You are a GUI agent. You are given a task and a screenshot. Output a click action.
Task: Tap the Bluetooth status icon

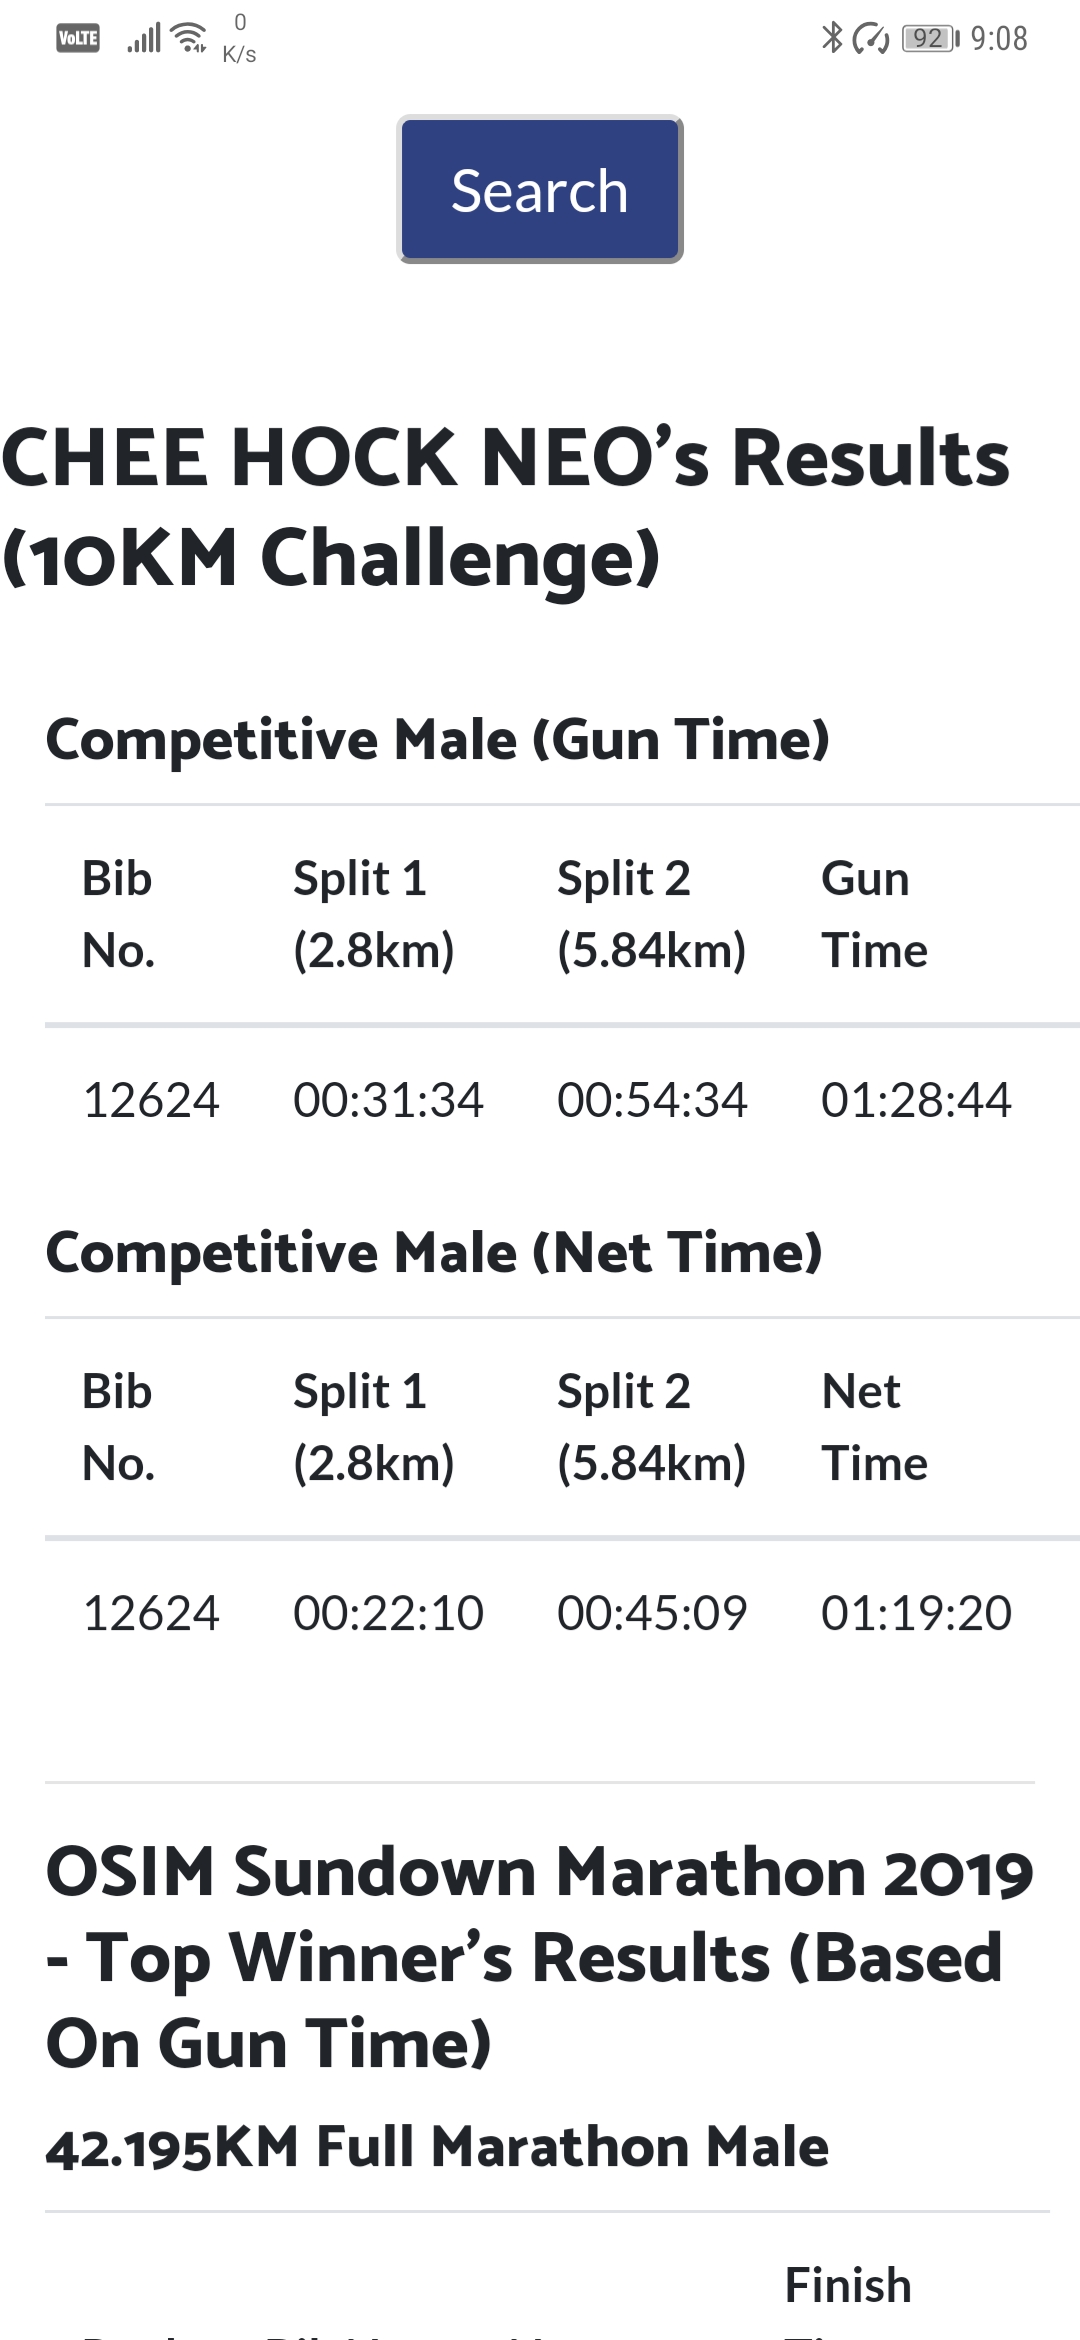(832, 38)
